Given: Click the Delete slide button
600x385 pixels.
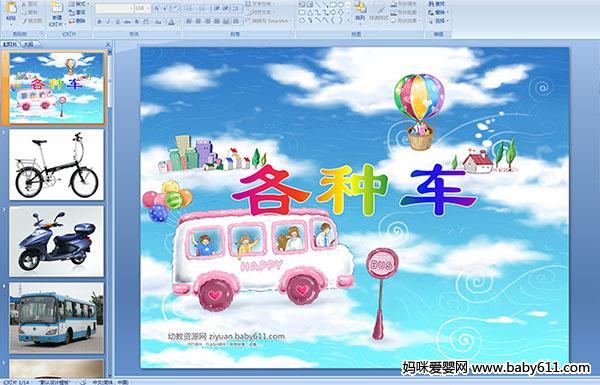Looking at the screenshot, I should coord(78,21).
